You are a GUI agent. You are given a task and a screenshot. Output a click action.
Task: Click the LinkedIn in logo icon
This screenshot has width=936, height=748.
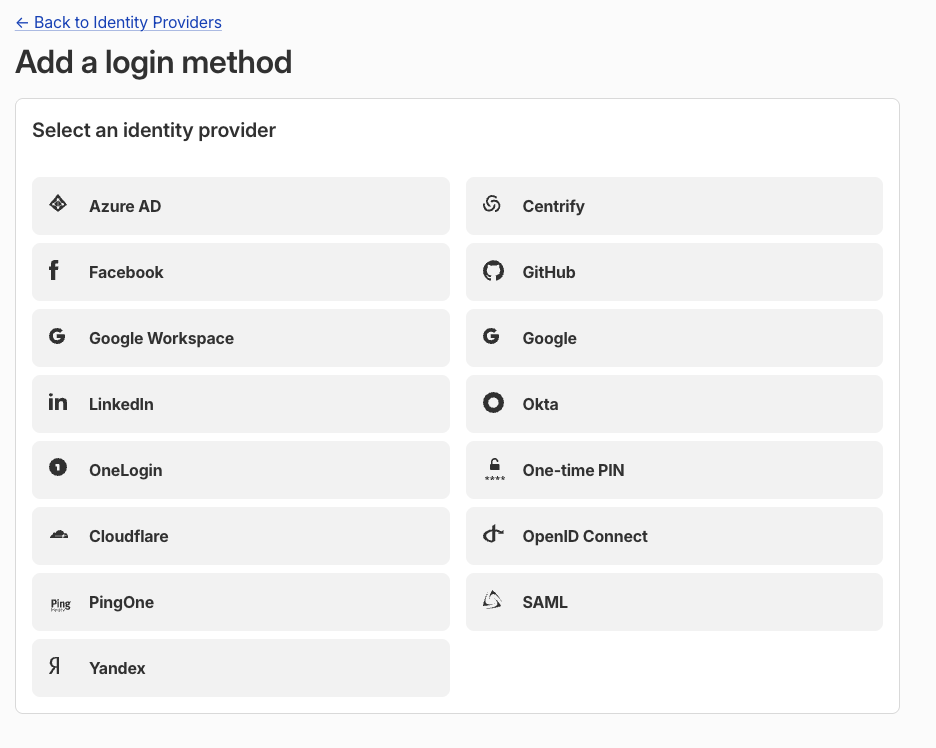coord(58,402)
